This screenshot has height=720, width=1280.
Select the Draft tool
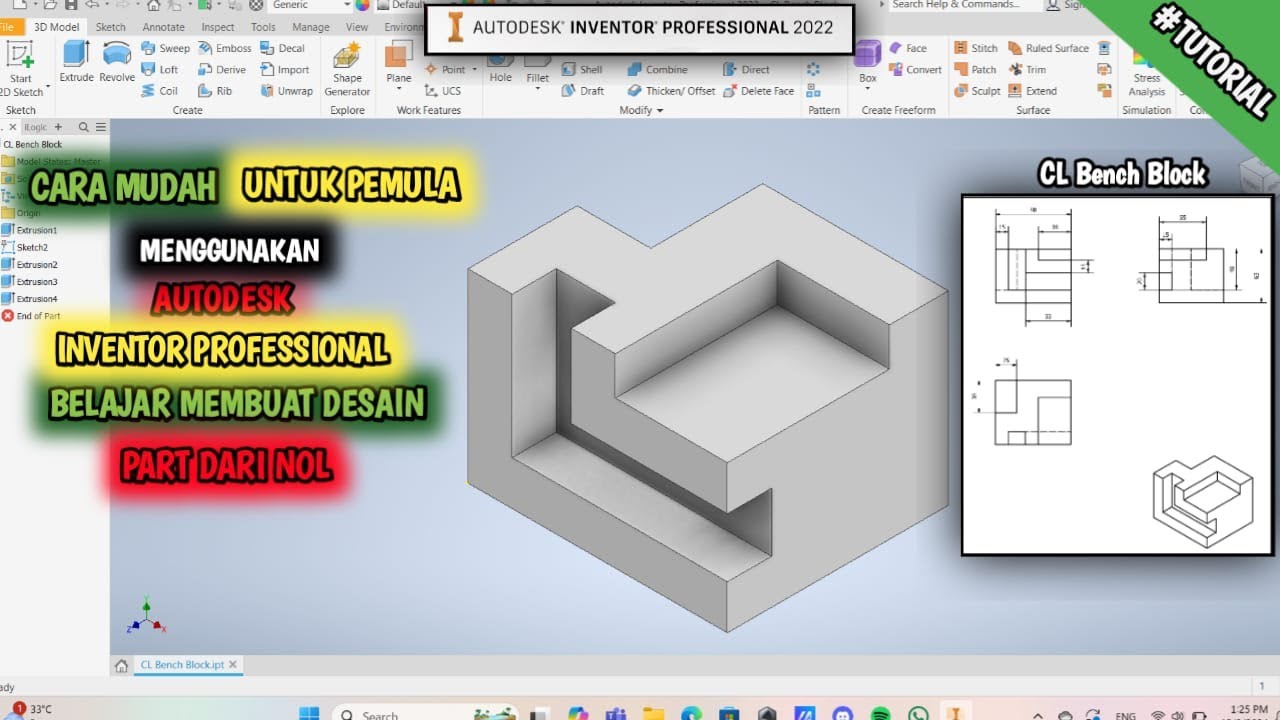click(582, 91)
